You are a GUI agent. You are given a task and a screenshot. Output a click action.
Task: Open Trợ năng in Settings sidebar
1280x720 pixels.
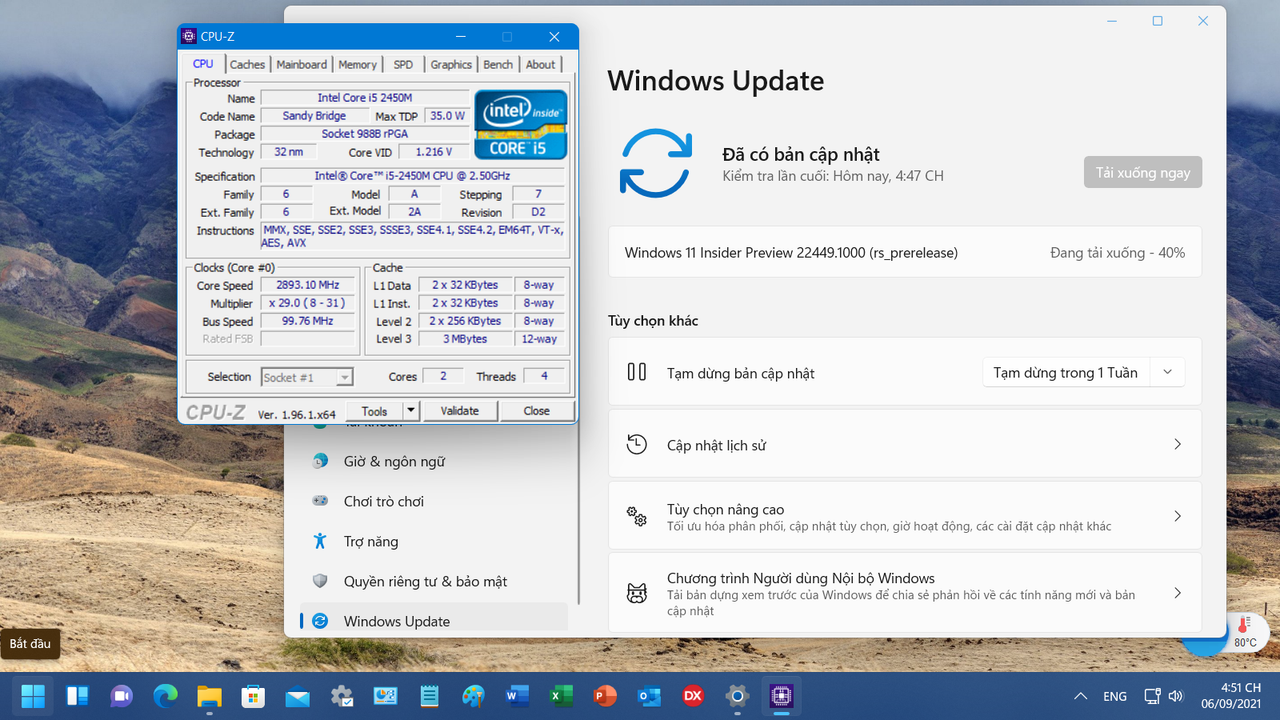tap(434, 541)
